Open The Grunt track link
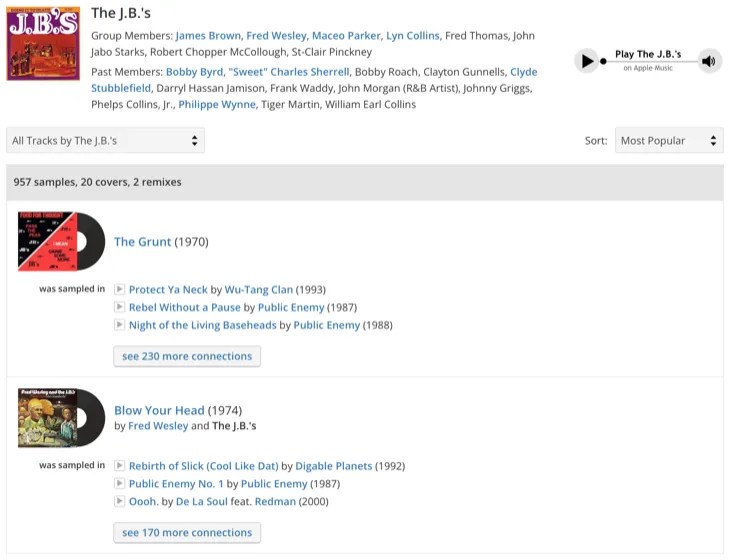Viewport: 730px width, 560px height. pos(142,242)
